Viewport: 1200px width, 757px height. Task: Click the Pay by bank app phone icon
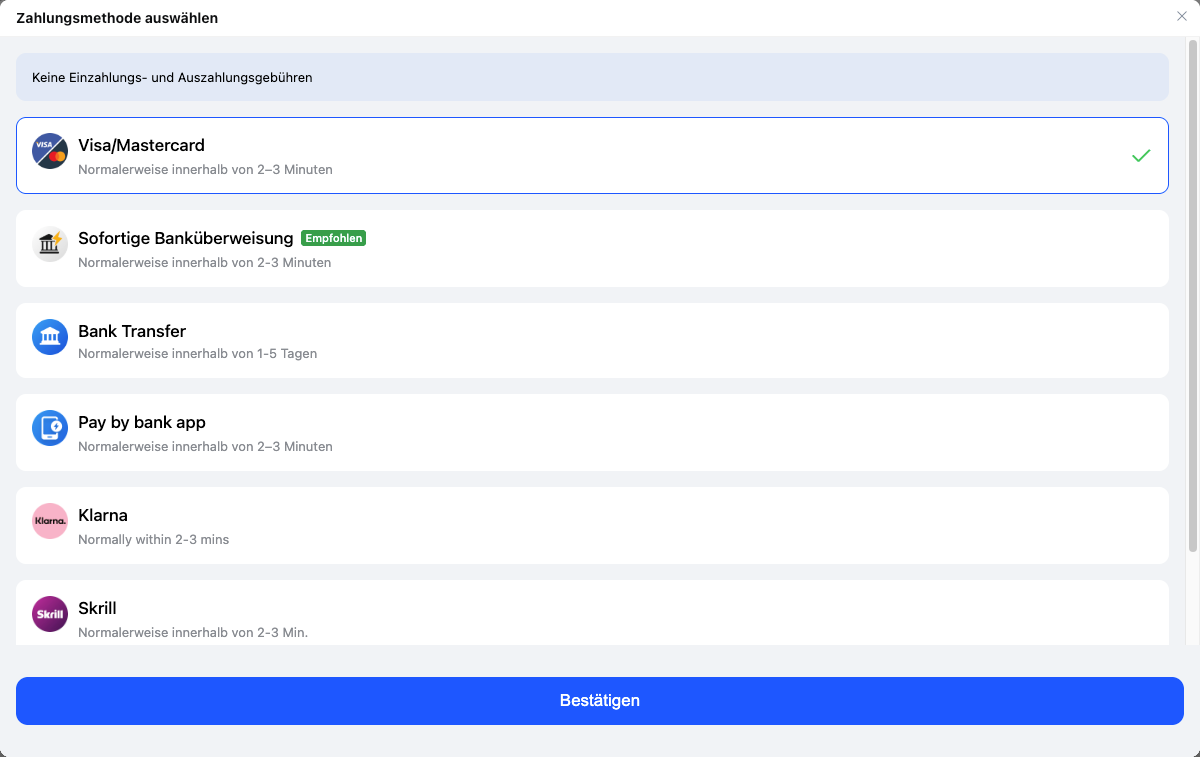tap(50, 428)
